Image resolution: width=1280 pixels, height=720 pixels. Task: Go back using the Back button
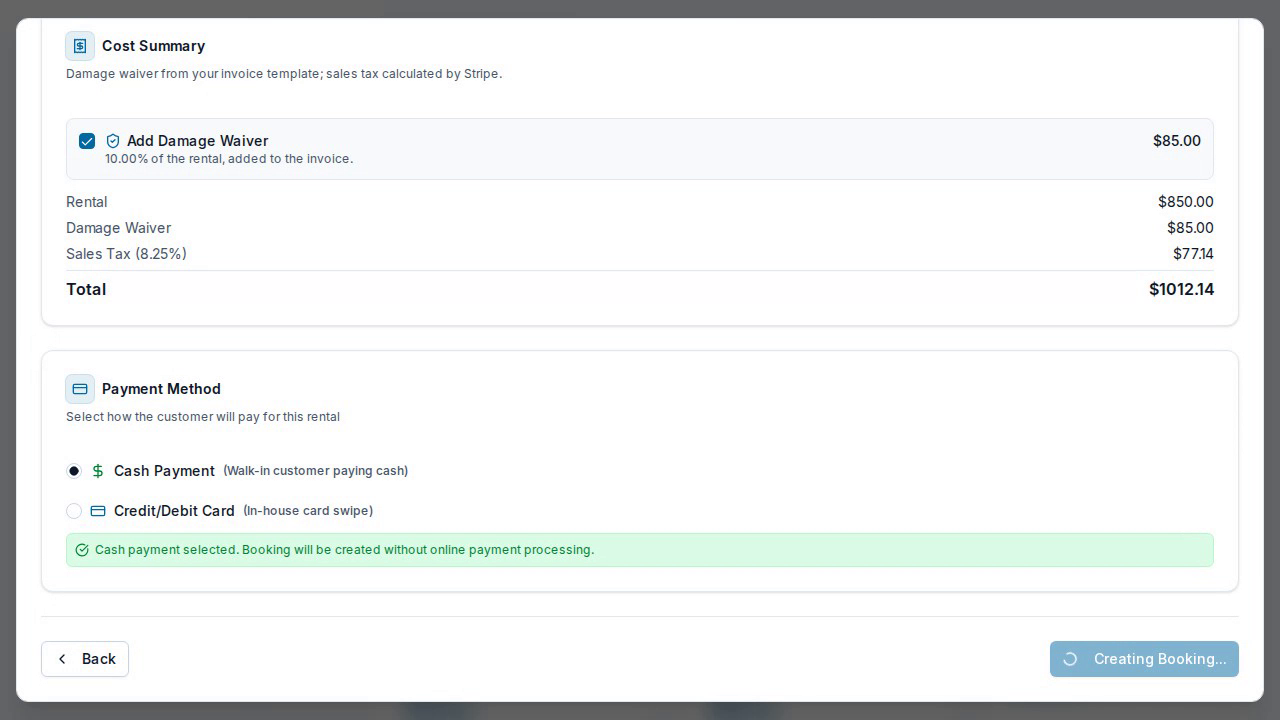[x=85, y=659]
